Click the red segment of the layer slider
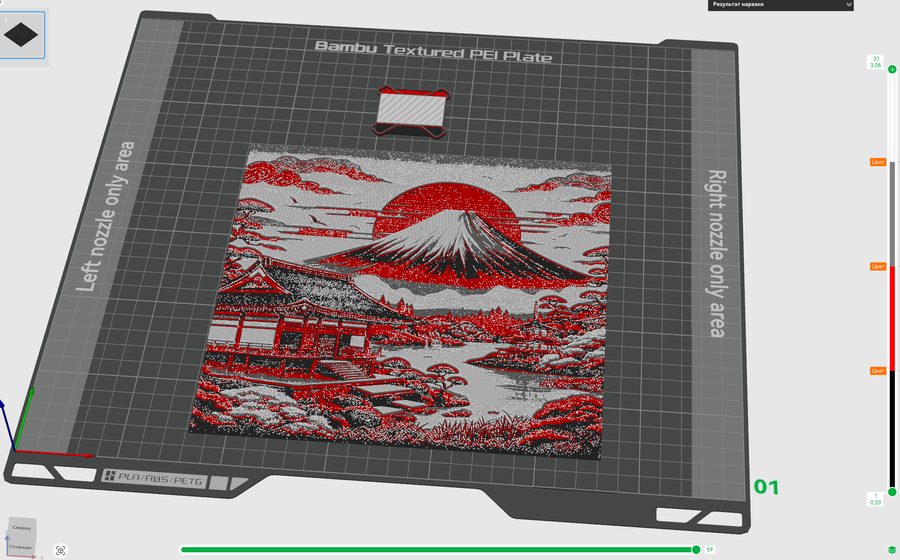Screen dimensions: 900x560 click(x=892, y=318)
